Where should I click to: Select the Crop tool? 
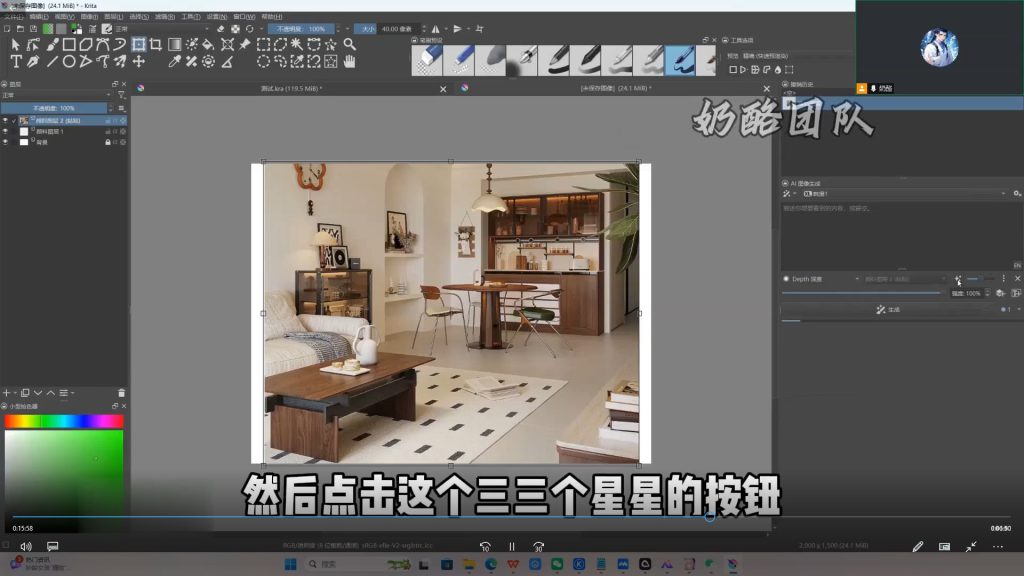point(157,45)
